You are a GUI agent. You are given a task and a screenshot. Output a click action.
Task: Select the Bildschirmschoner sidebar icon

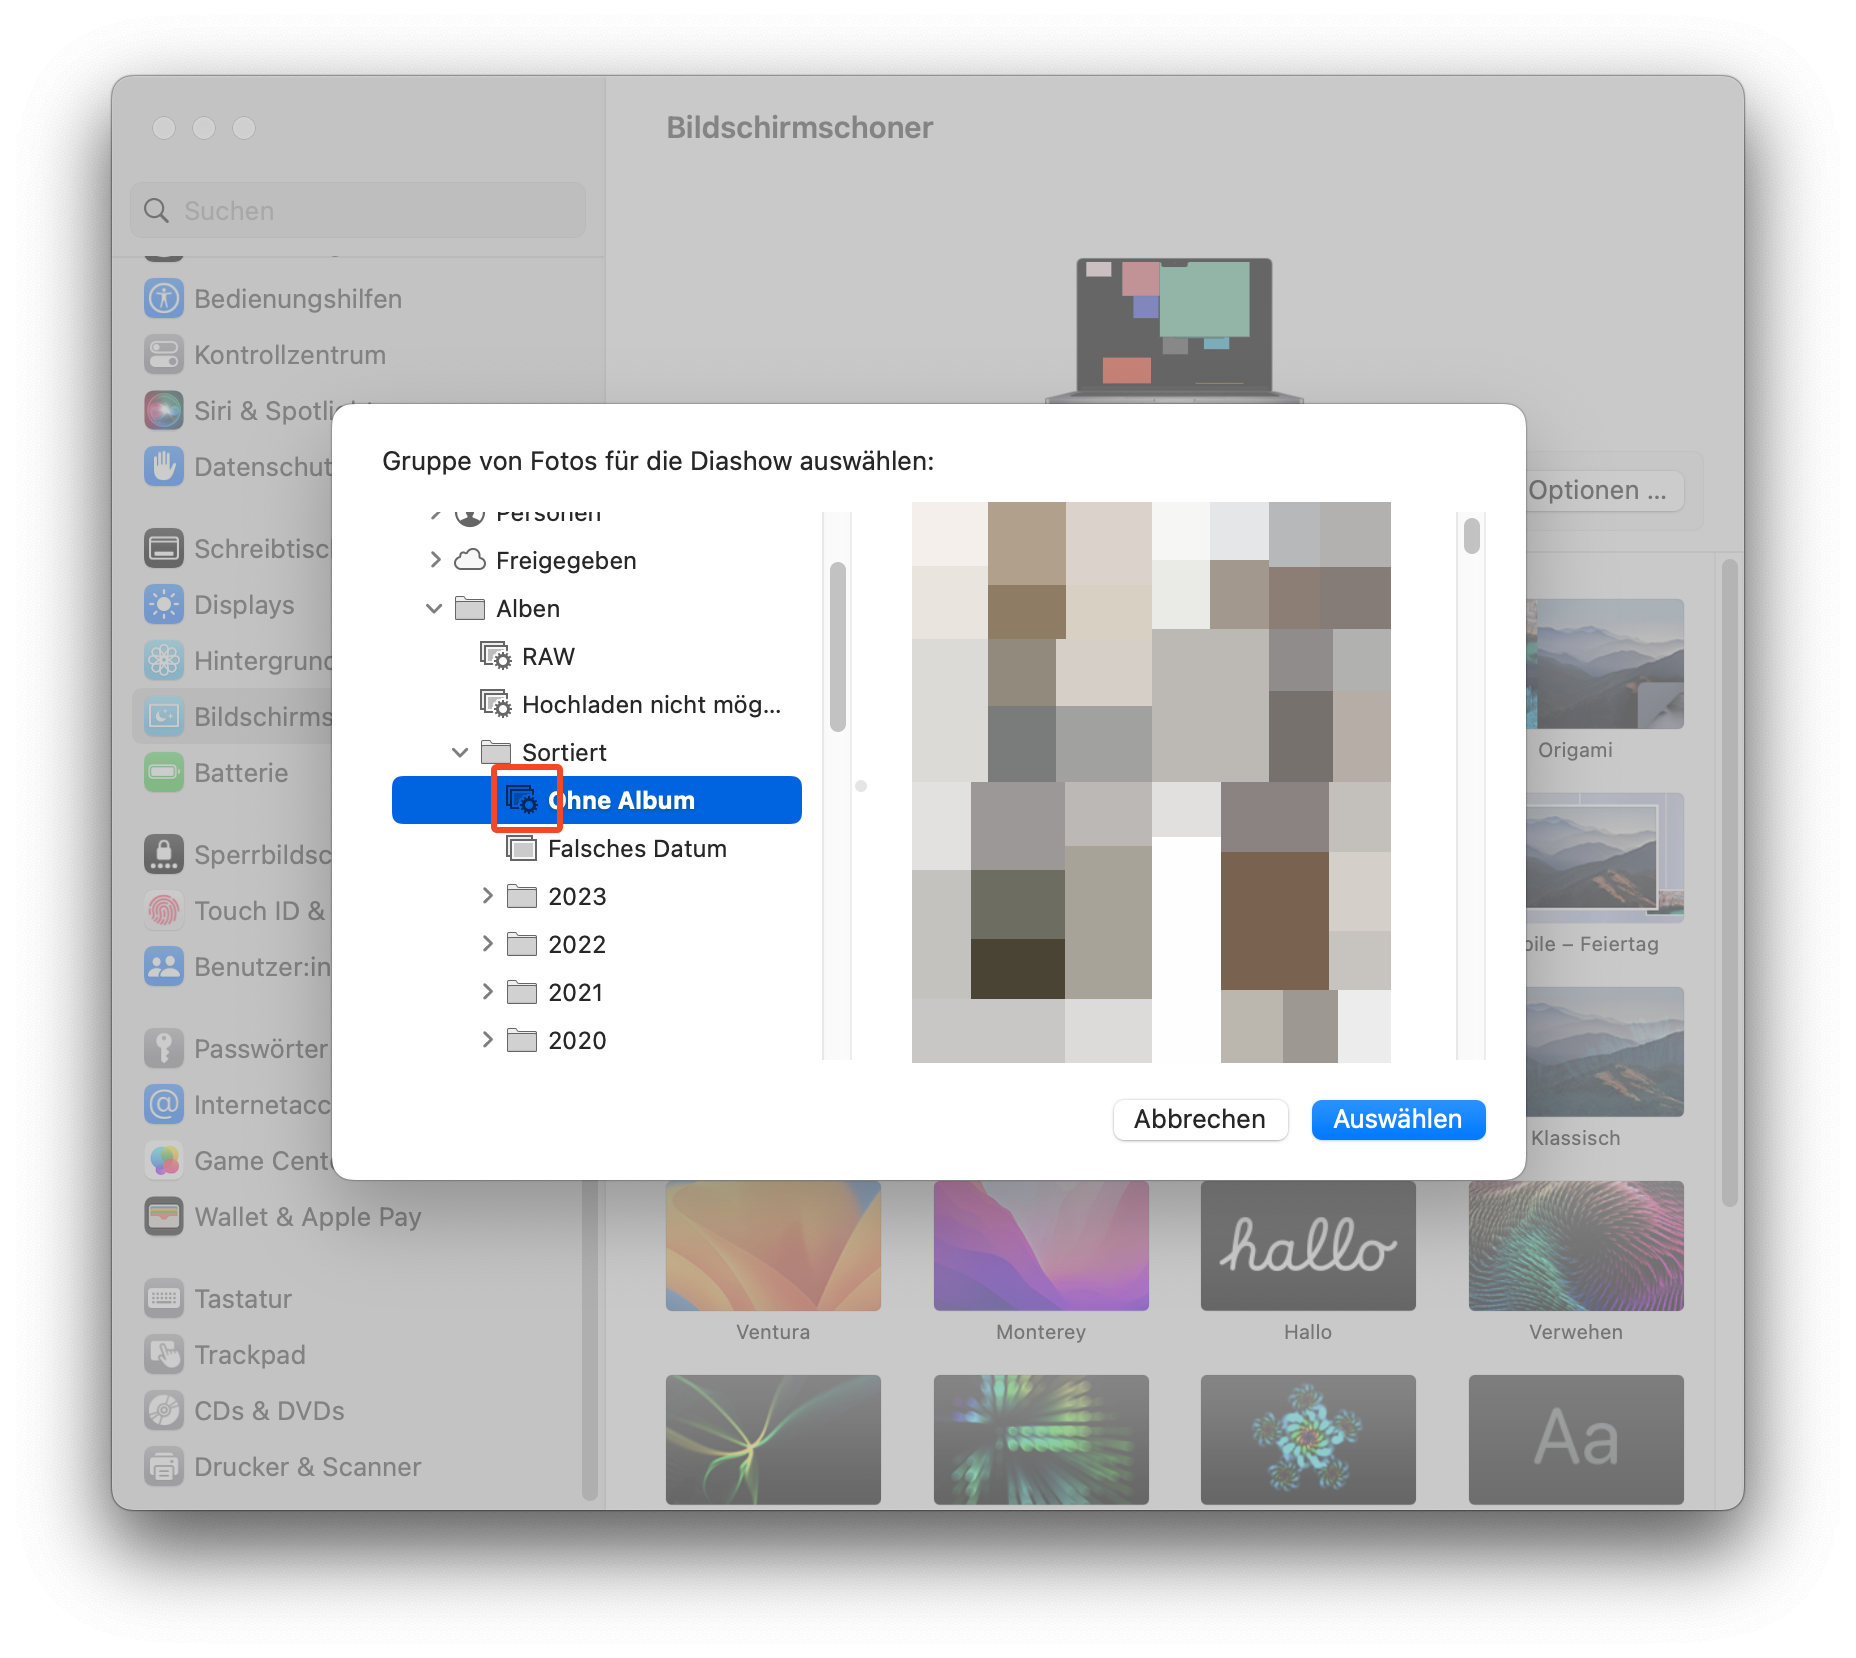(x=164, y=716)
